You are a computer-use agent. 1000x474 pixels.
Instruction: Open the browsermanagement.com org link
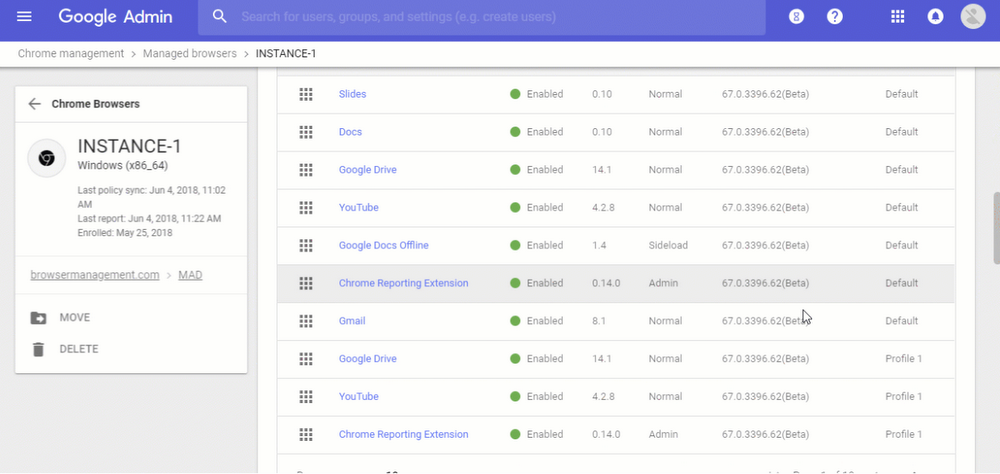click(x=93, y=275)
